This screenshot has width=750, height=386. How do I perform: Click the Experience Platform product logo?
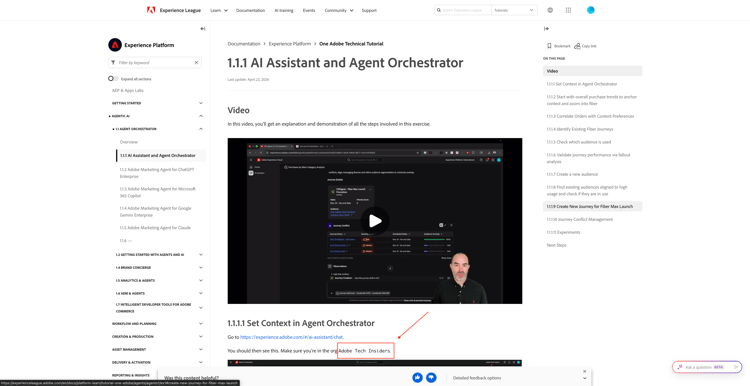115,45
